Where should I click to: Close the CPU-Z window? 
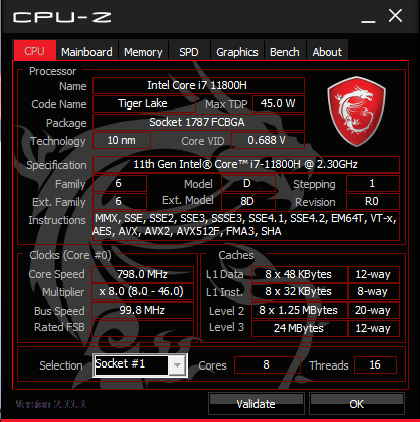pos(395,16)
